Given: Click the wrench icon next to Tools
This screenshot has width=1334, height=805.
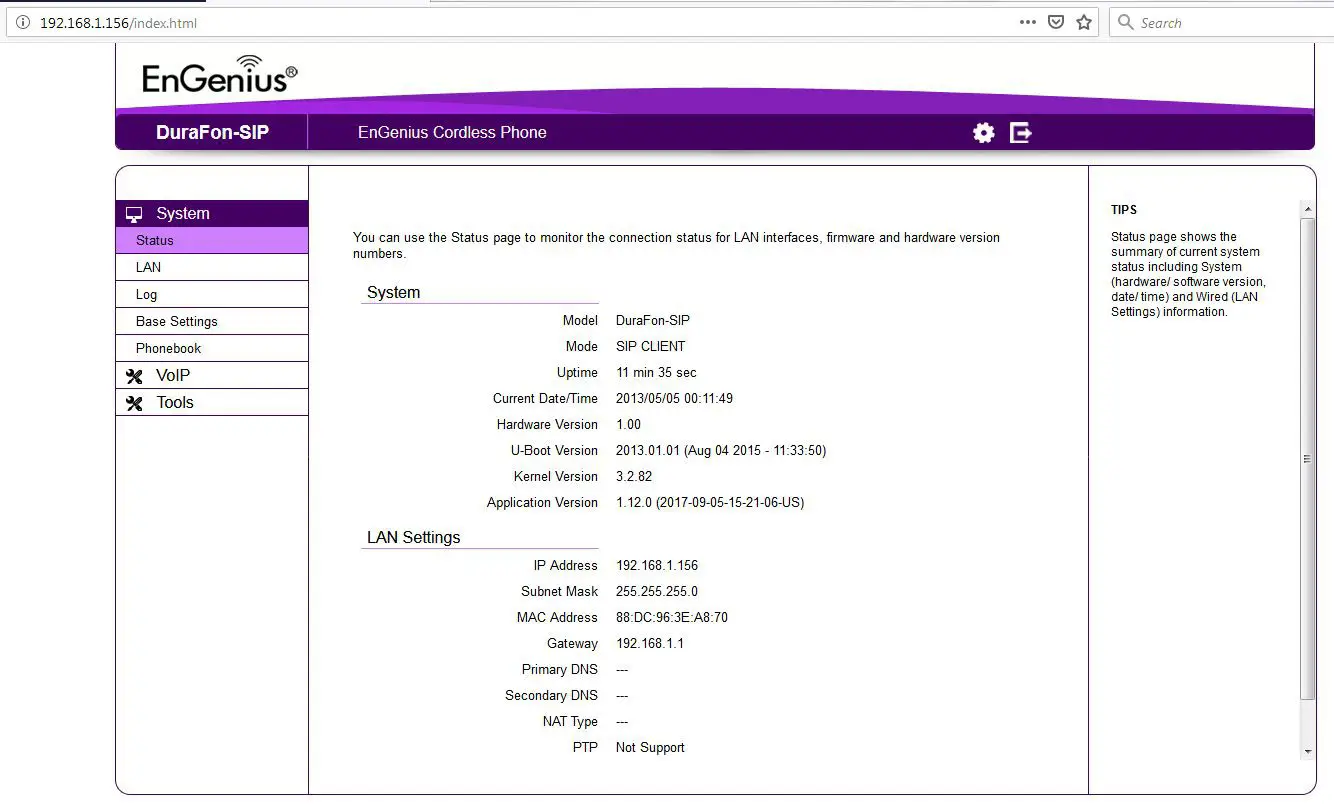Looking at the screenshot, I should pyautogui.click(x=136, y=402).
